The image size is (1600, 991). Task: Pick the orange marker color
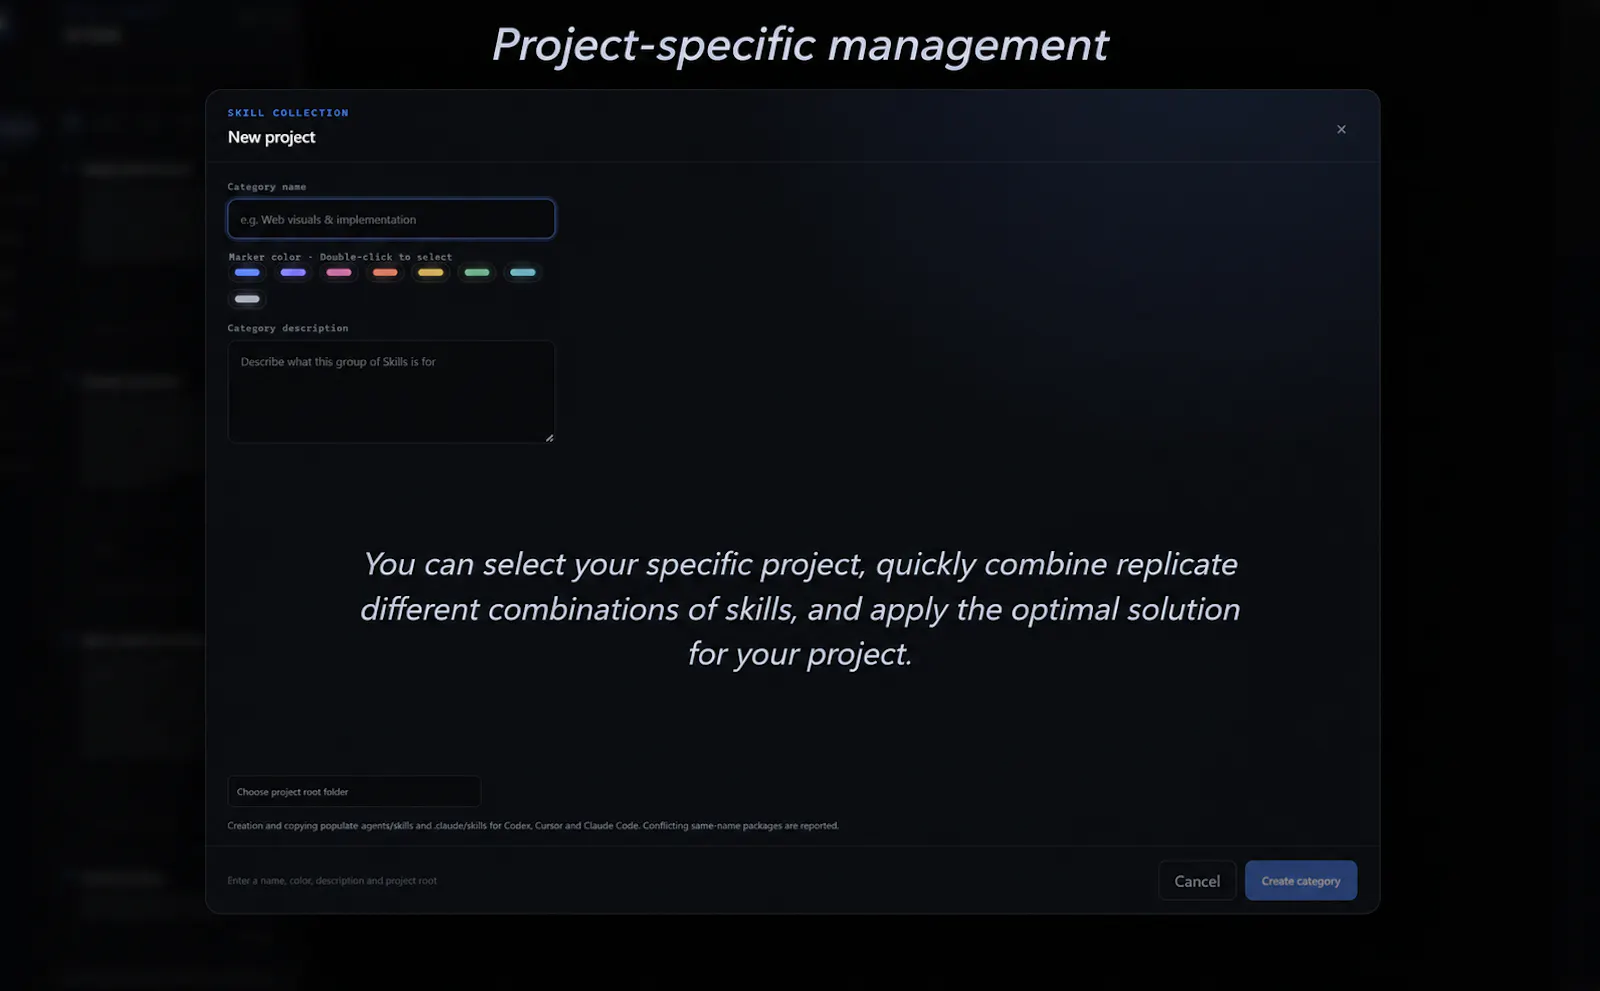385,272
